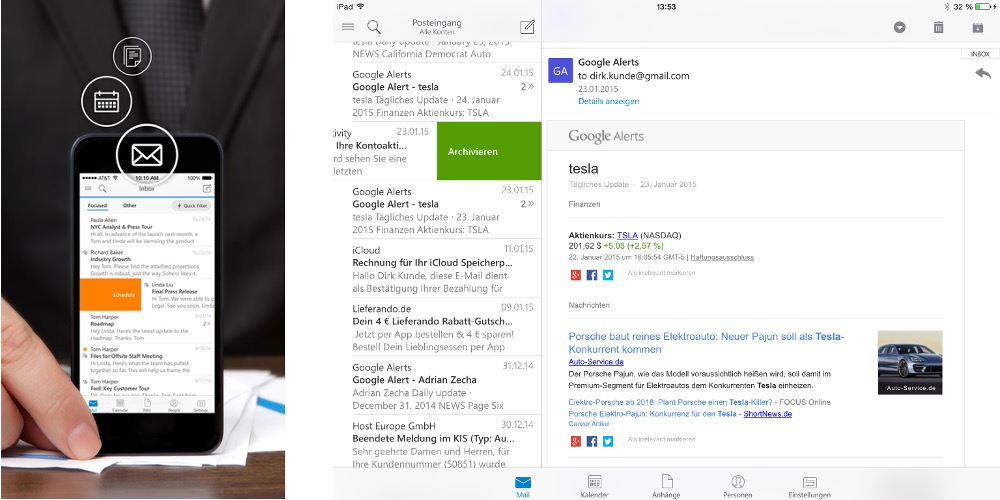The width and height of the screenshot is (1000, 500).
Task: Tap orange Schedule swipe action on phone
Action: coord(110,295)
